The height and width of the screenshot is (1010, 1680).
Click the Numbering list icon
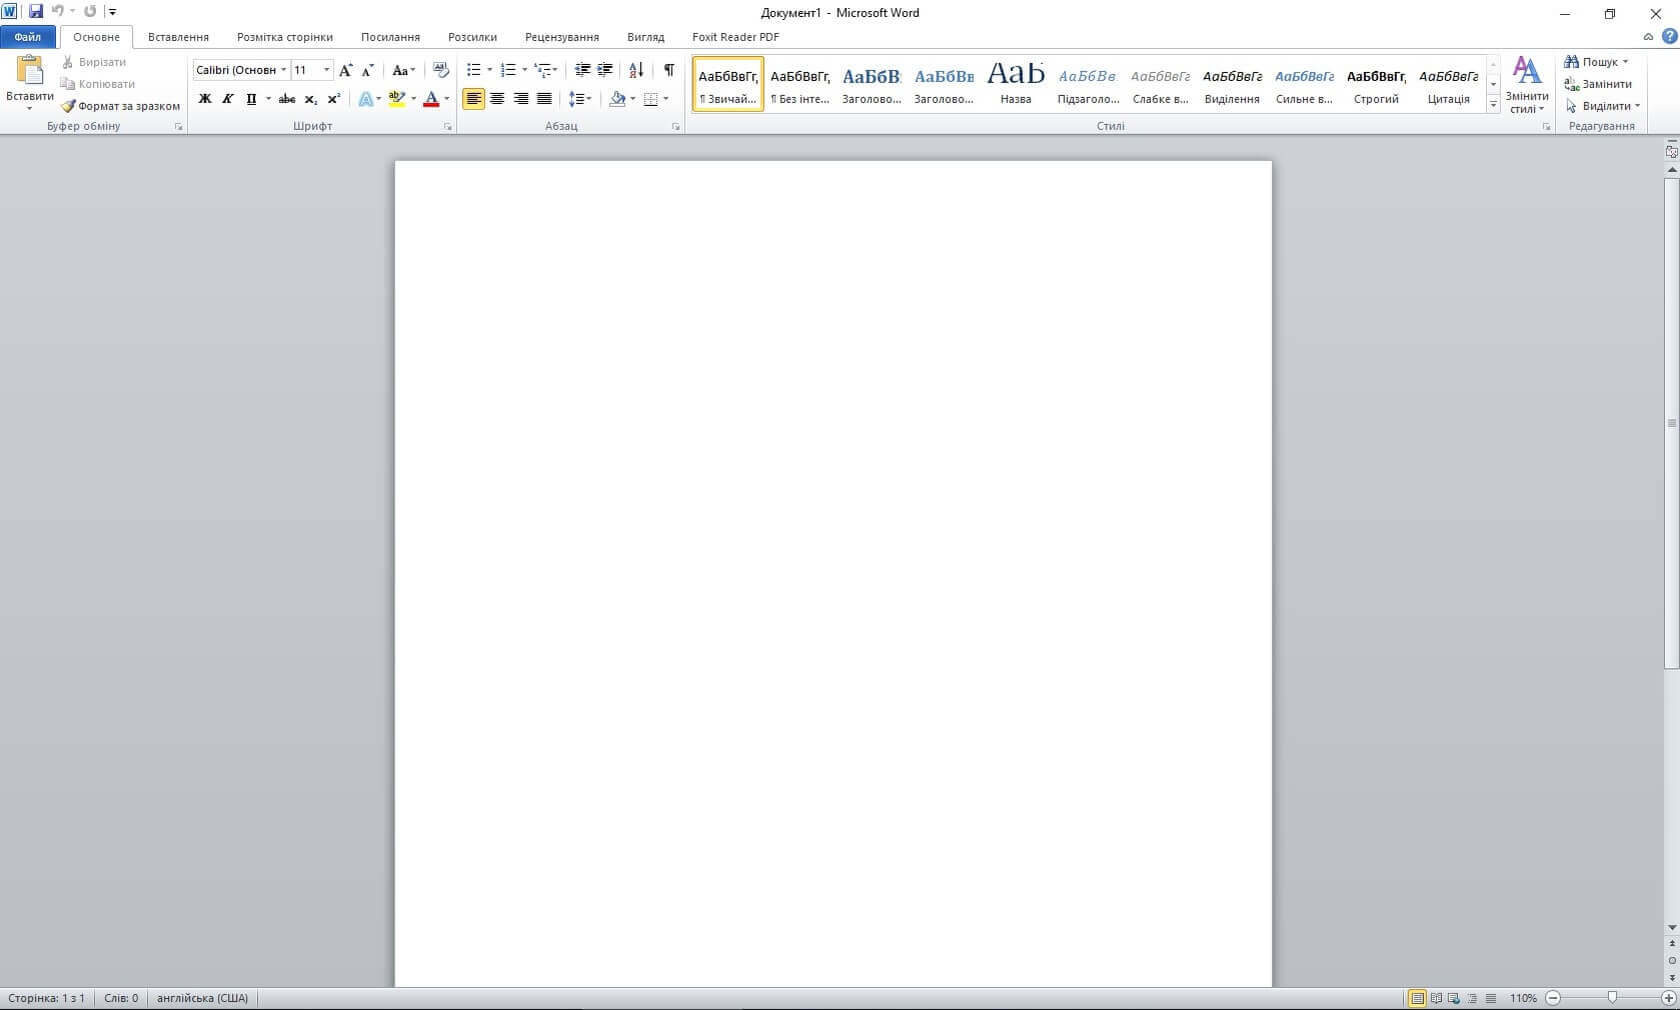click(508, 70)
